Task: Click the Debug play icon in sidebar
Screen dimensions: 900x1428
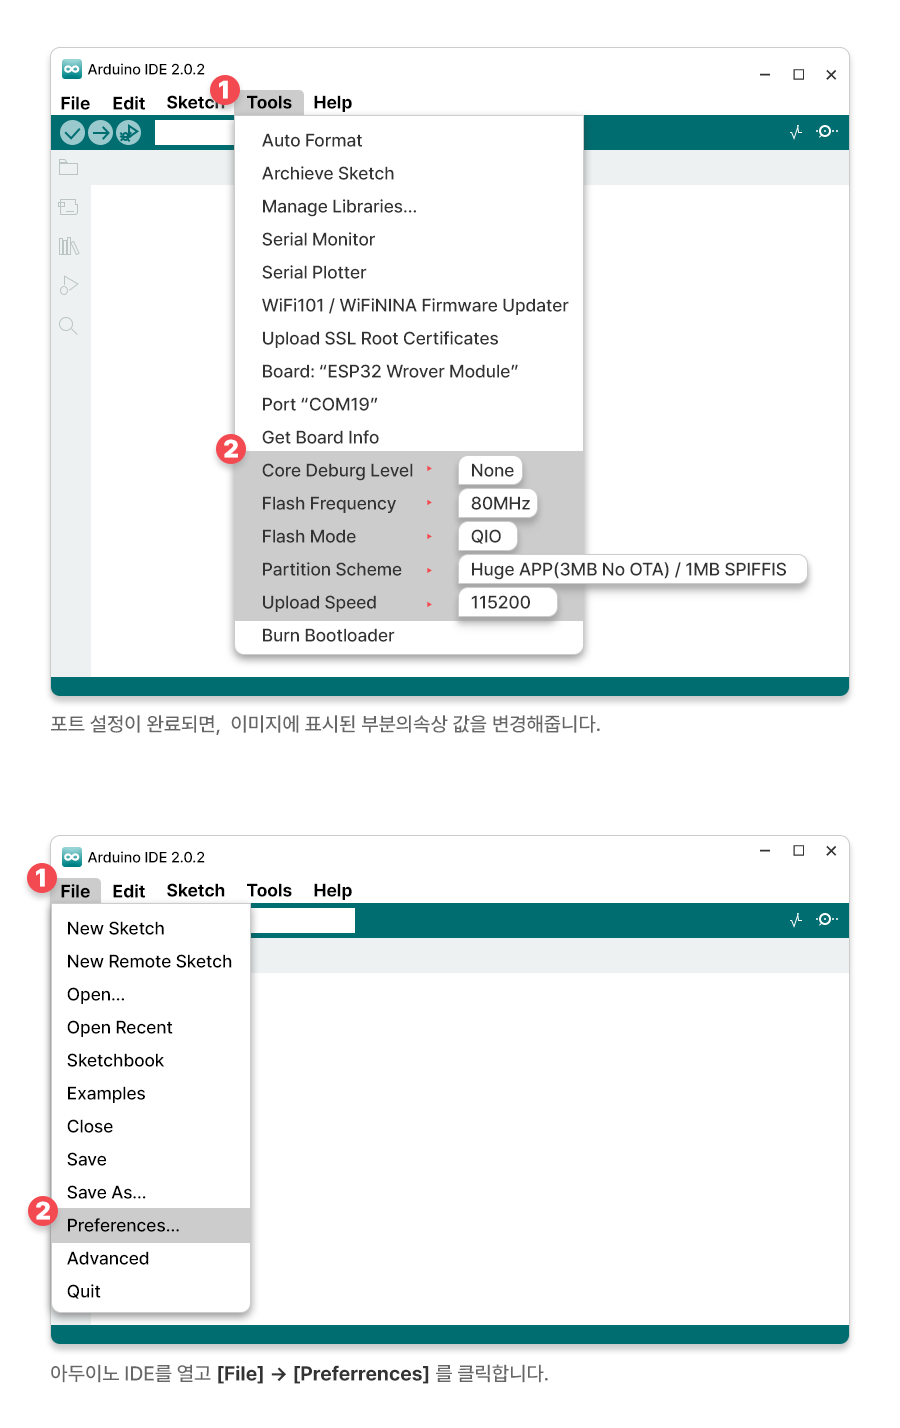Action: pos(68,286)
